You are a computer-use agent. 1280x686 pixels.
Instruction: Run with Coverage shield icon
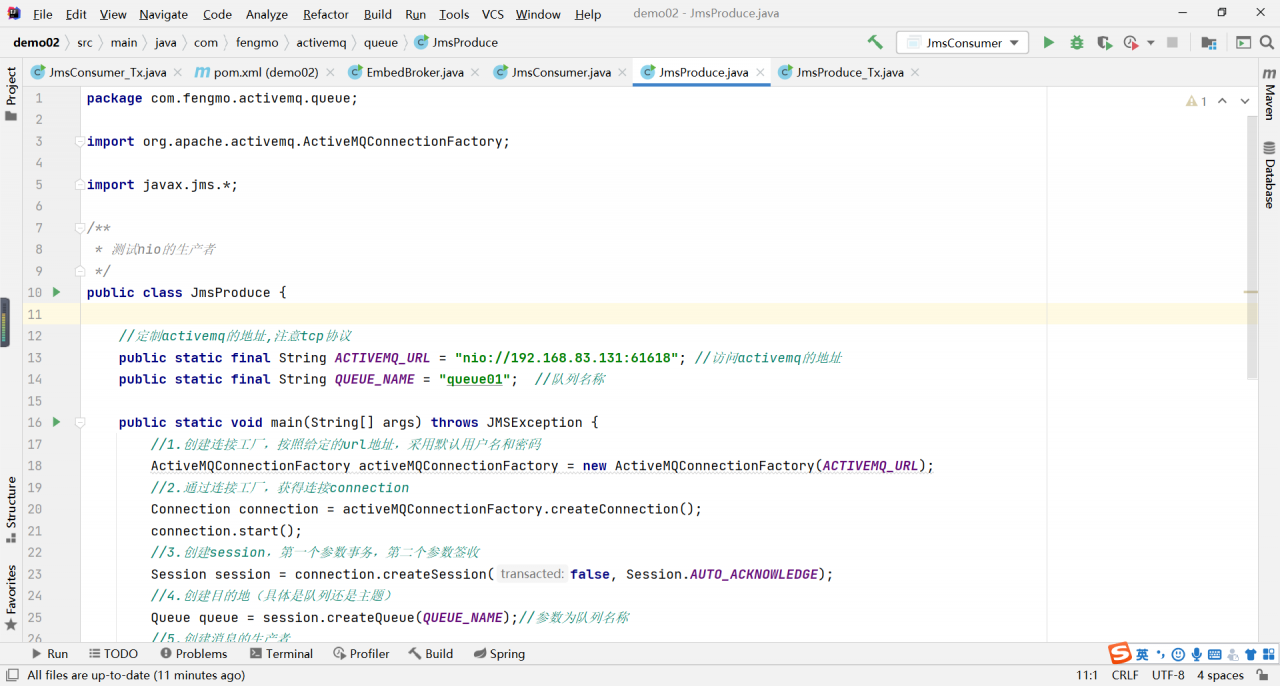(x=1103, y=43)
